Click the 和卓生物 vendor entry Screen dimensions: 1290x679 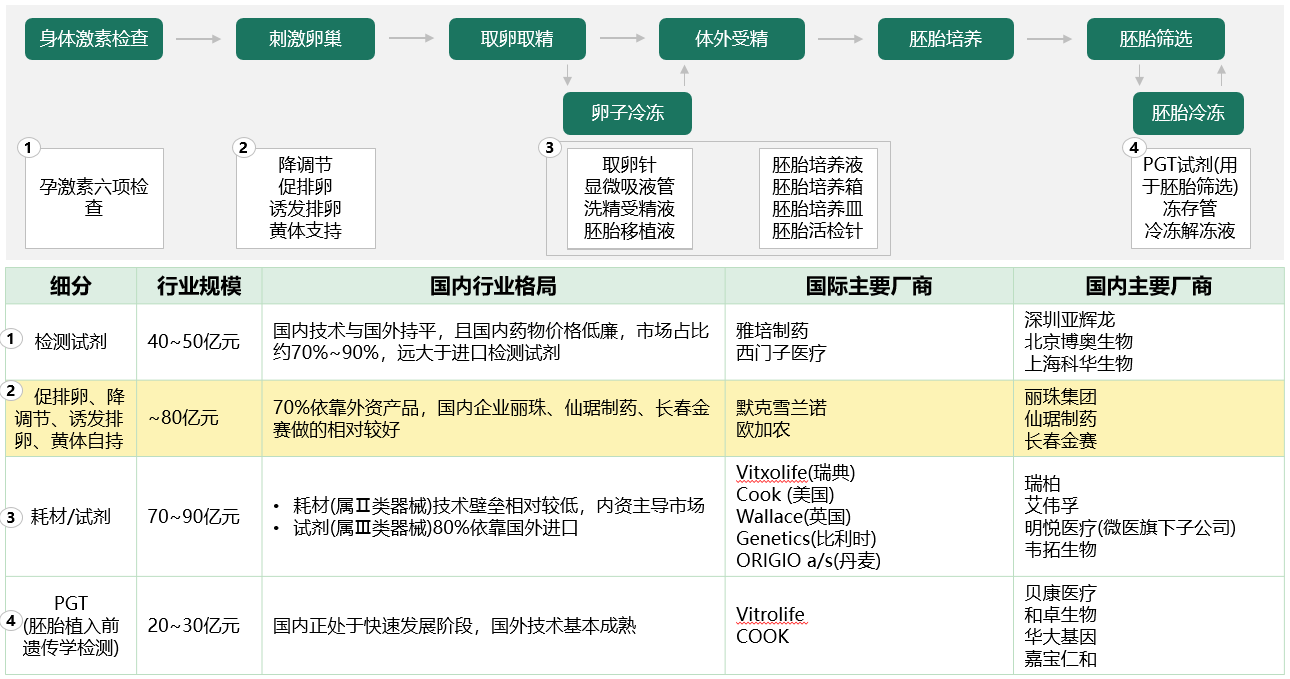(1061, 615)
